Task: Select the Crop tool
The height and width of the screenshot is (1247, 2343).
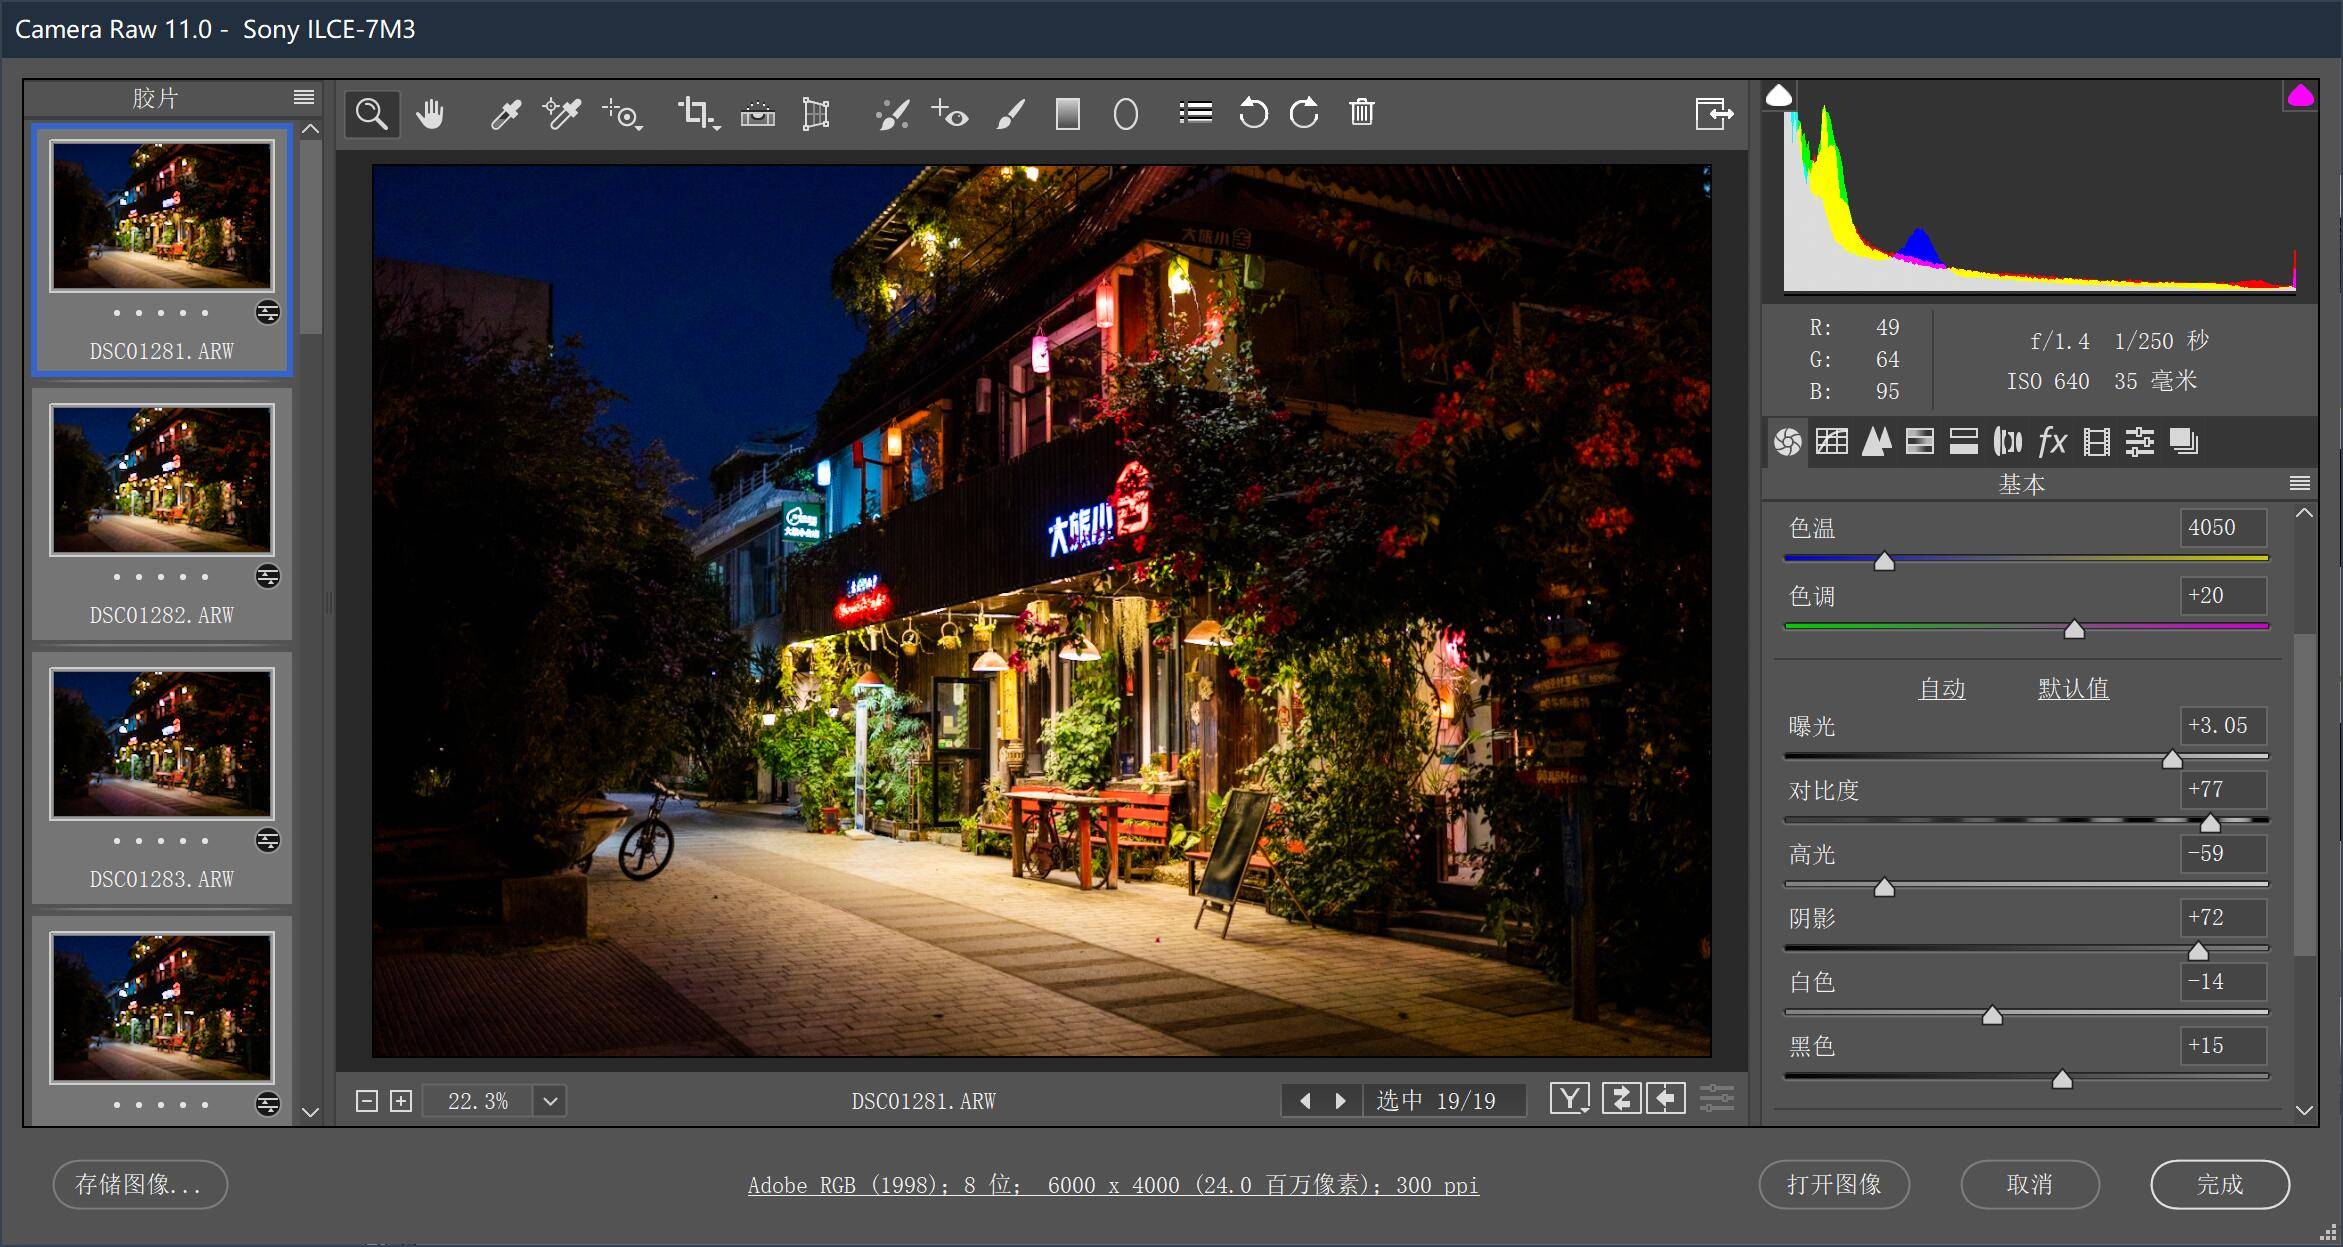Action: pyautogui.click(x=696, y=113)
